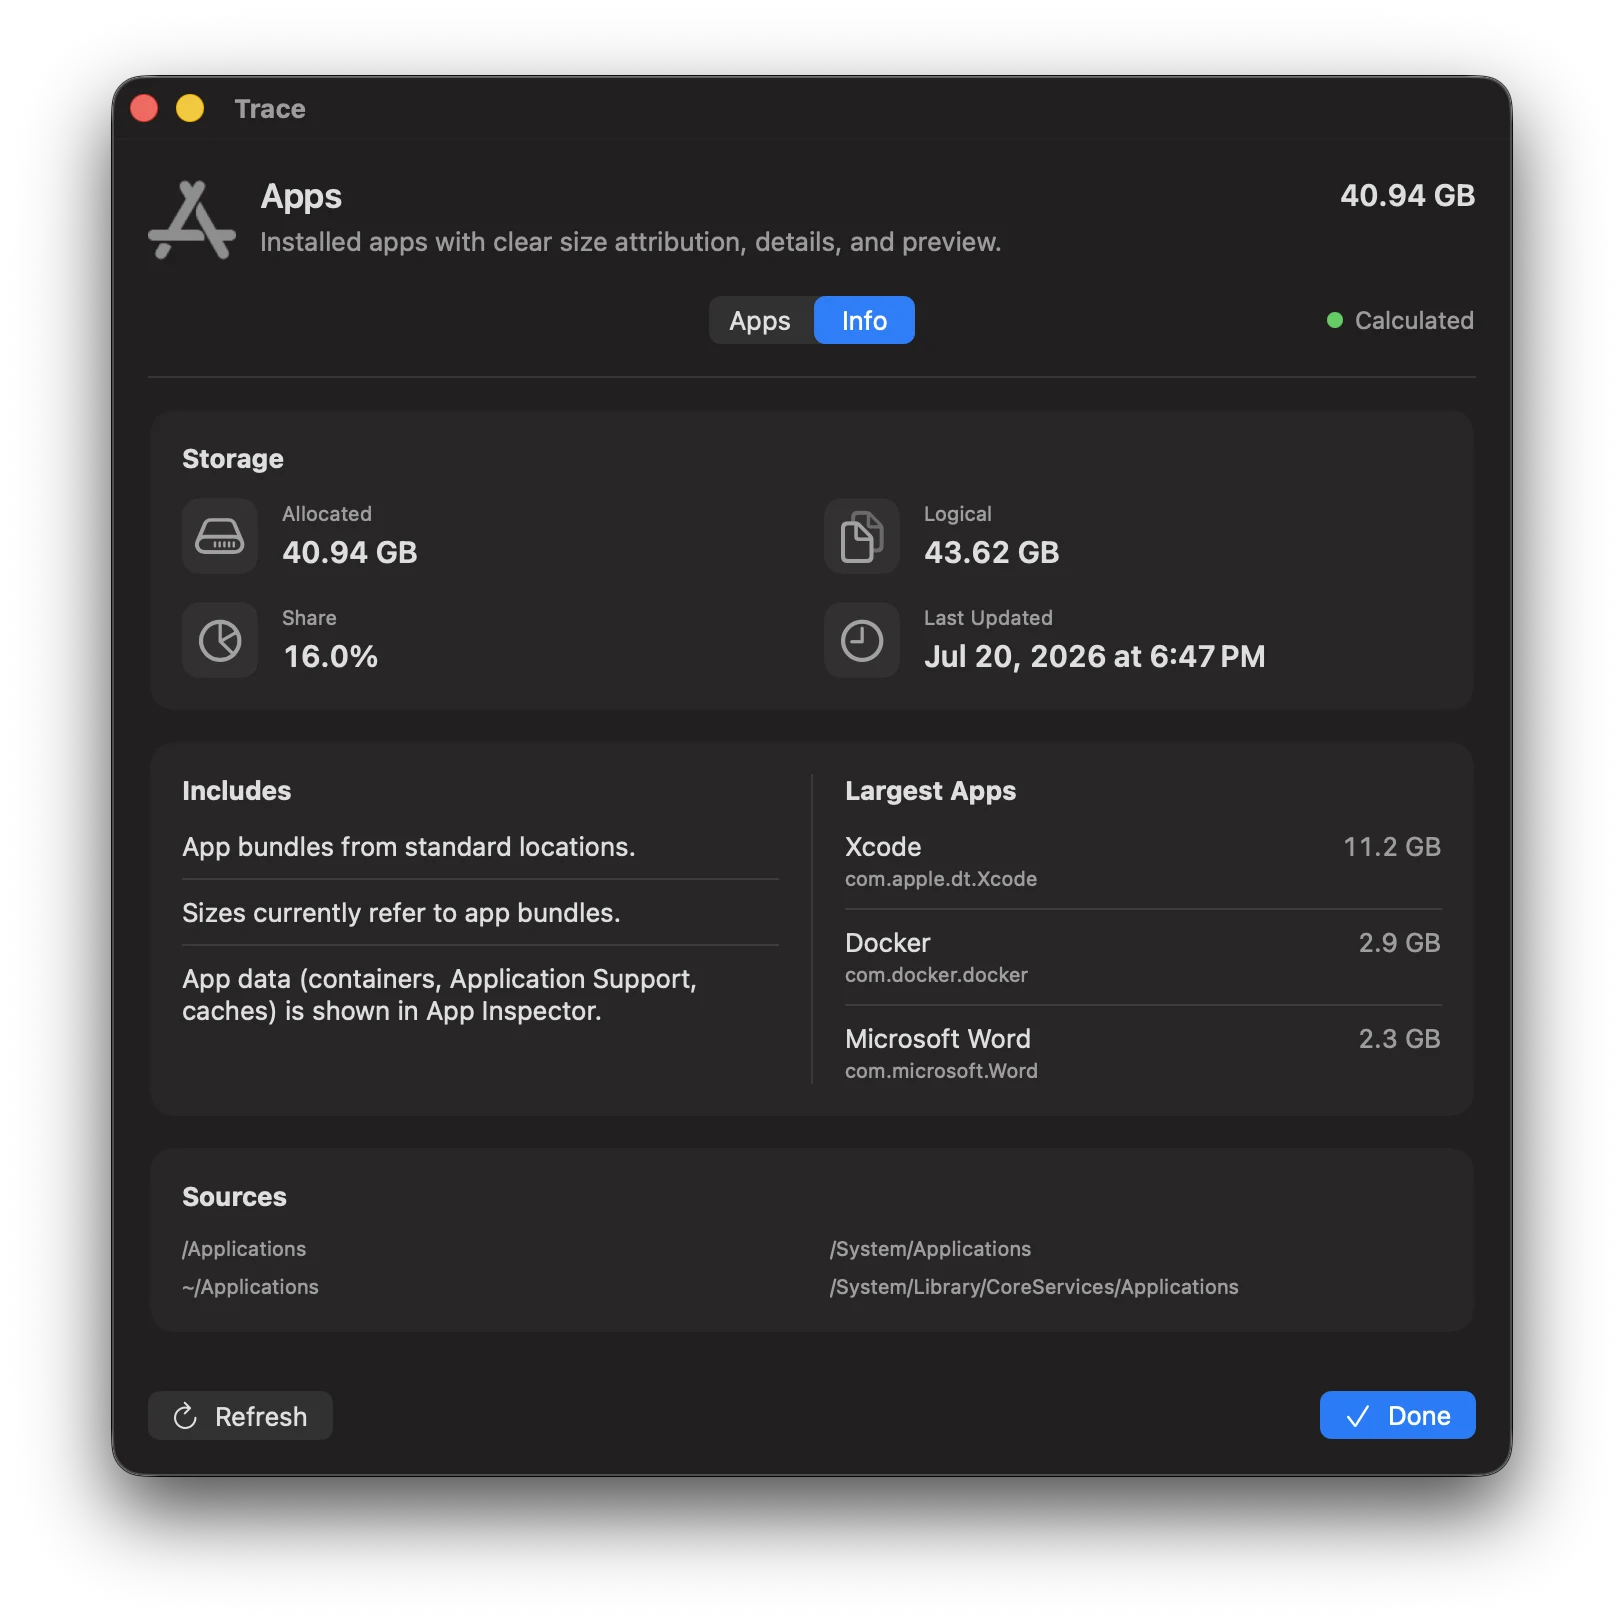This screenshot has height=1624, width=1624.
Task: Click the Includes heading
Action: pyautogui.click(x=236, y=791)
